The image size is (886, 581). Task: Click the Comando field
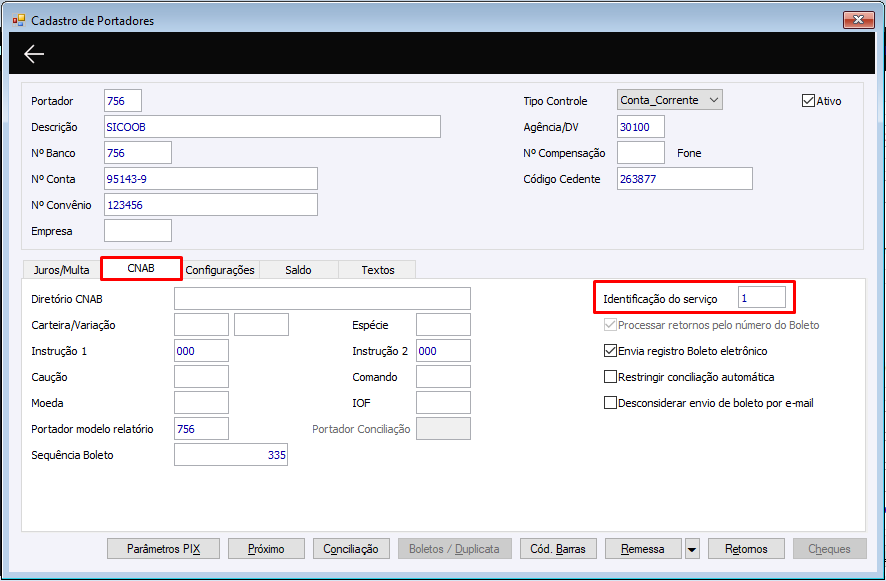tap(444, 376)
